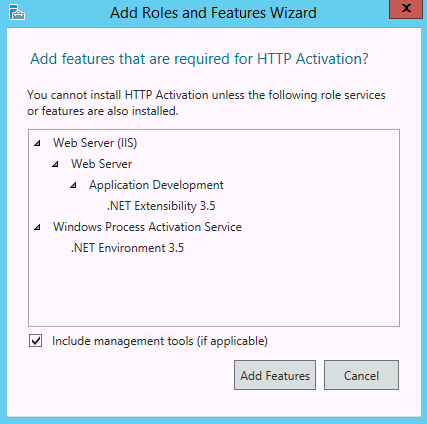Collapse the Web Server (IIS) tree node

click(x=37, y=143)
